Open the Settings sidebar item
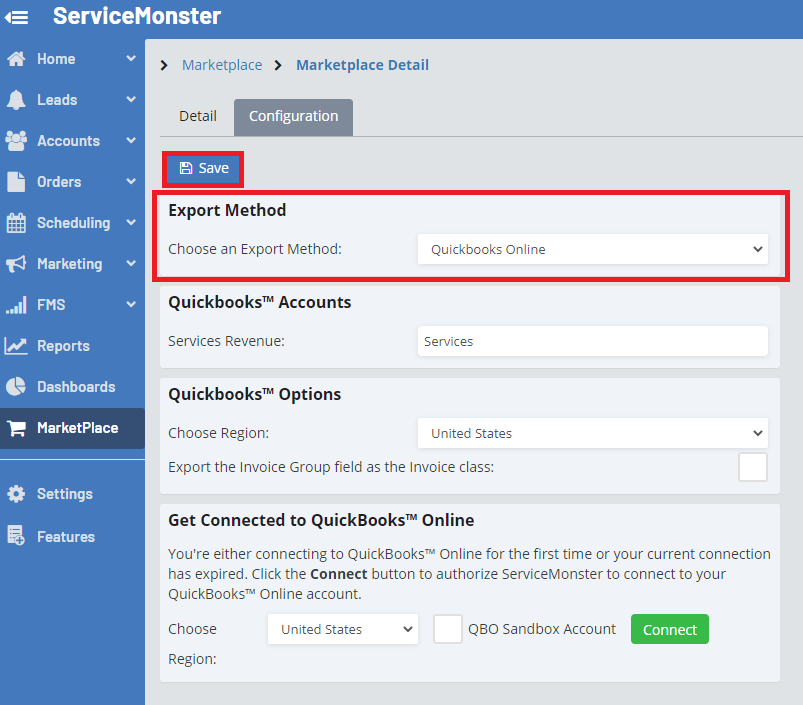This screenshot has width=803, height=705. click(x=62, y=493)
